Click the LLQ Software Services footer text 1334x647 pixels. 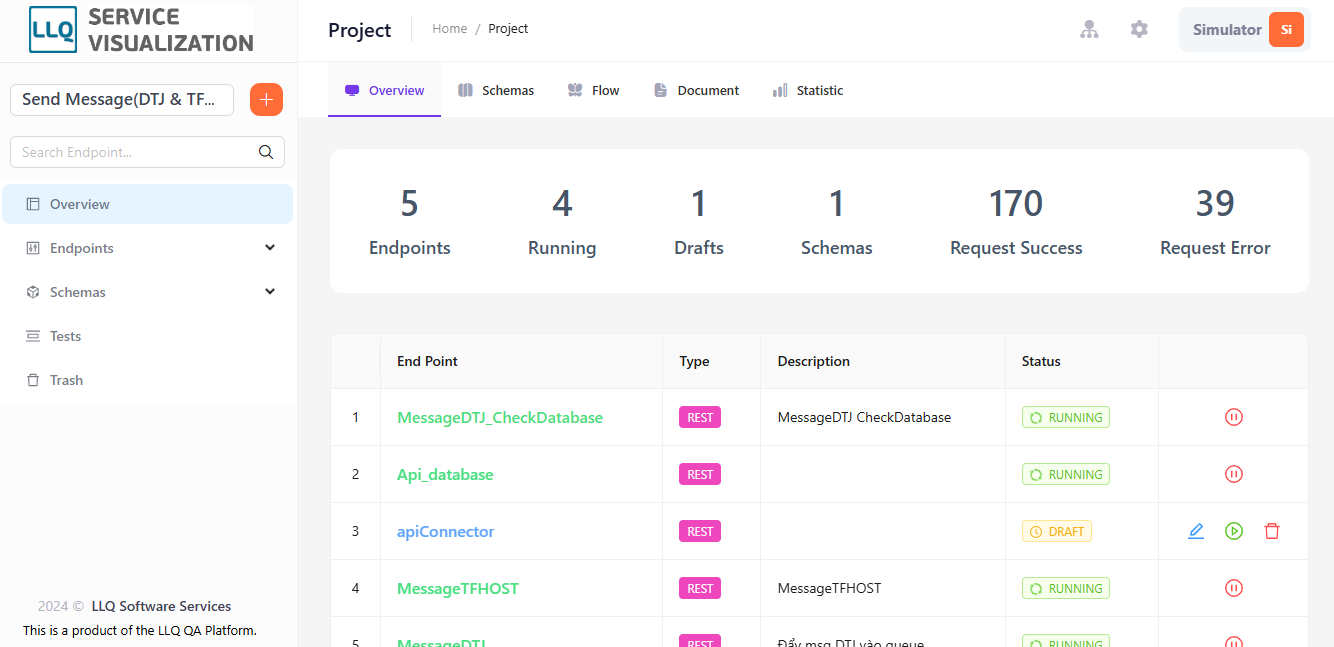(161, 606)
